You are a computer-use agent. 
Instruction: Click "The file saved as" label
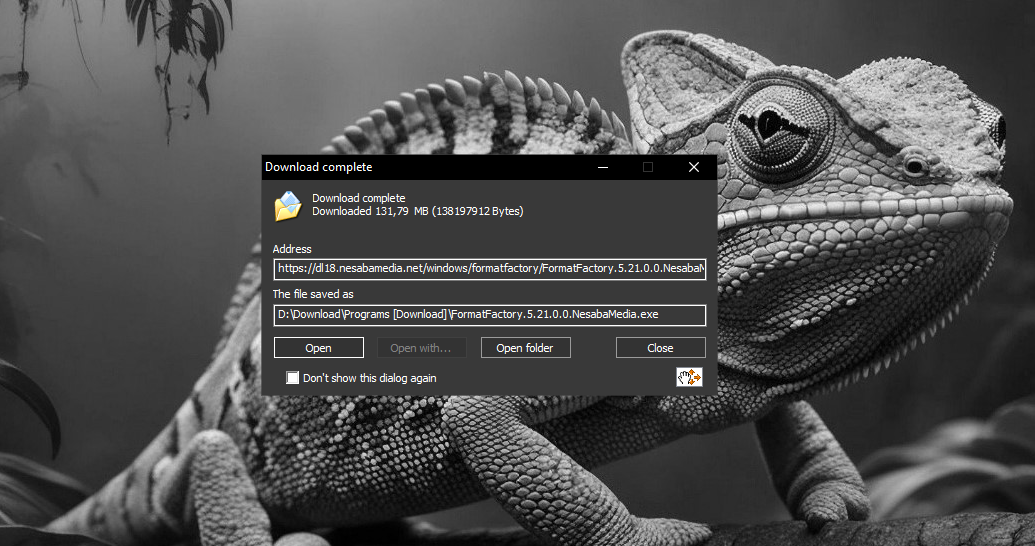pos(313,294)
